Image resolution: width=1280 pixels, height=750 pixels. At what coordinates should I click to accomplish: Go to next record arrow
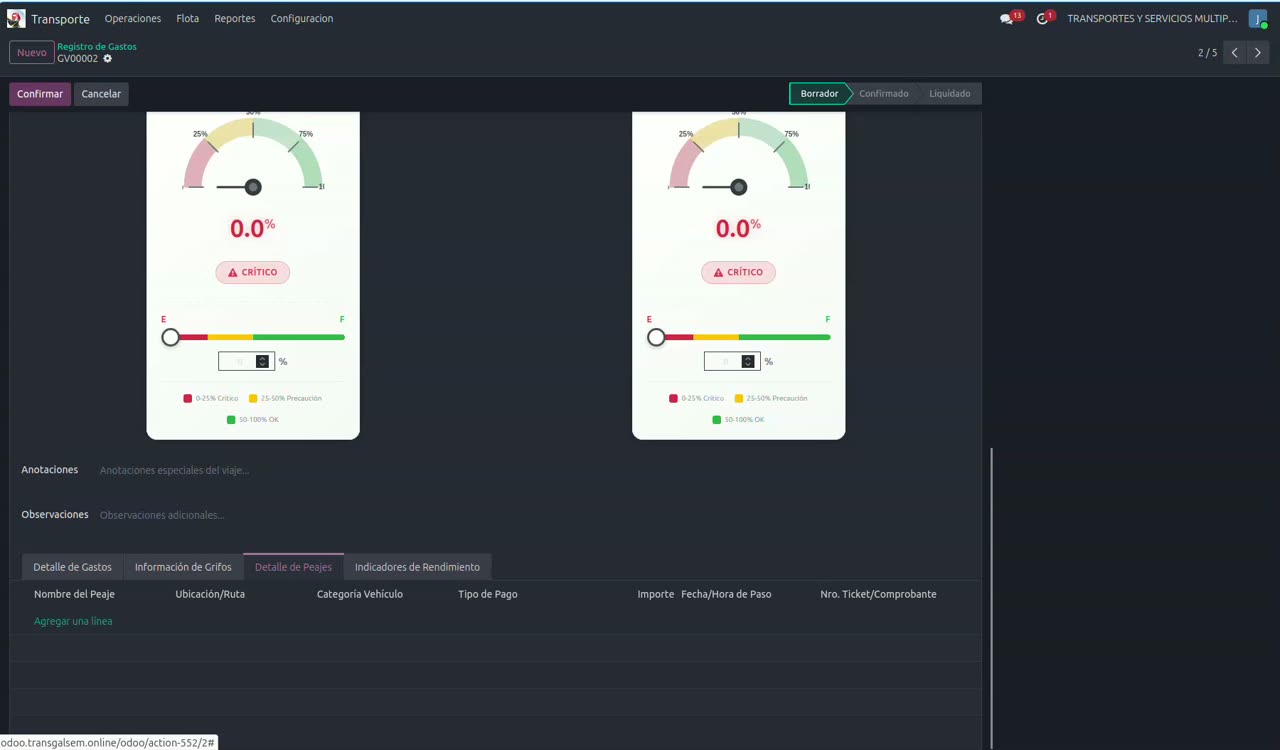click(x=1258, y=53)
